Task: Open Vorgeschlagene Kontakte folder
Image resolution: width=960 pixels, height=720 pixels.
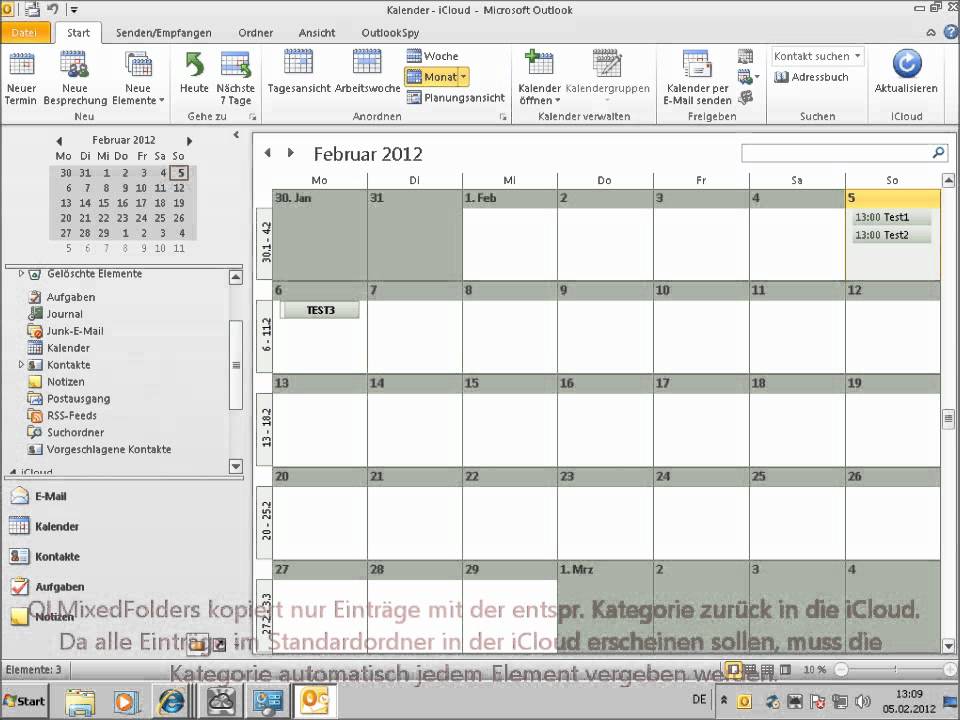Action: (x=99, y=449)
